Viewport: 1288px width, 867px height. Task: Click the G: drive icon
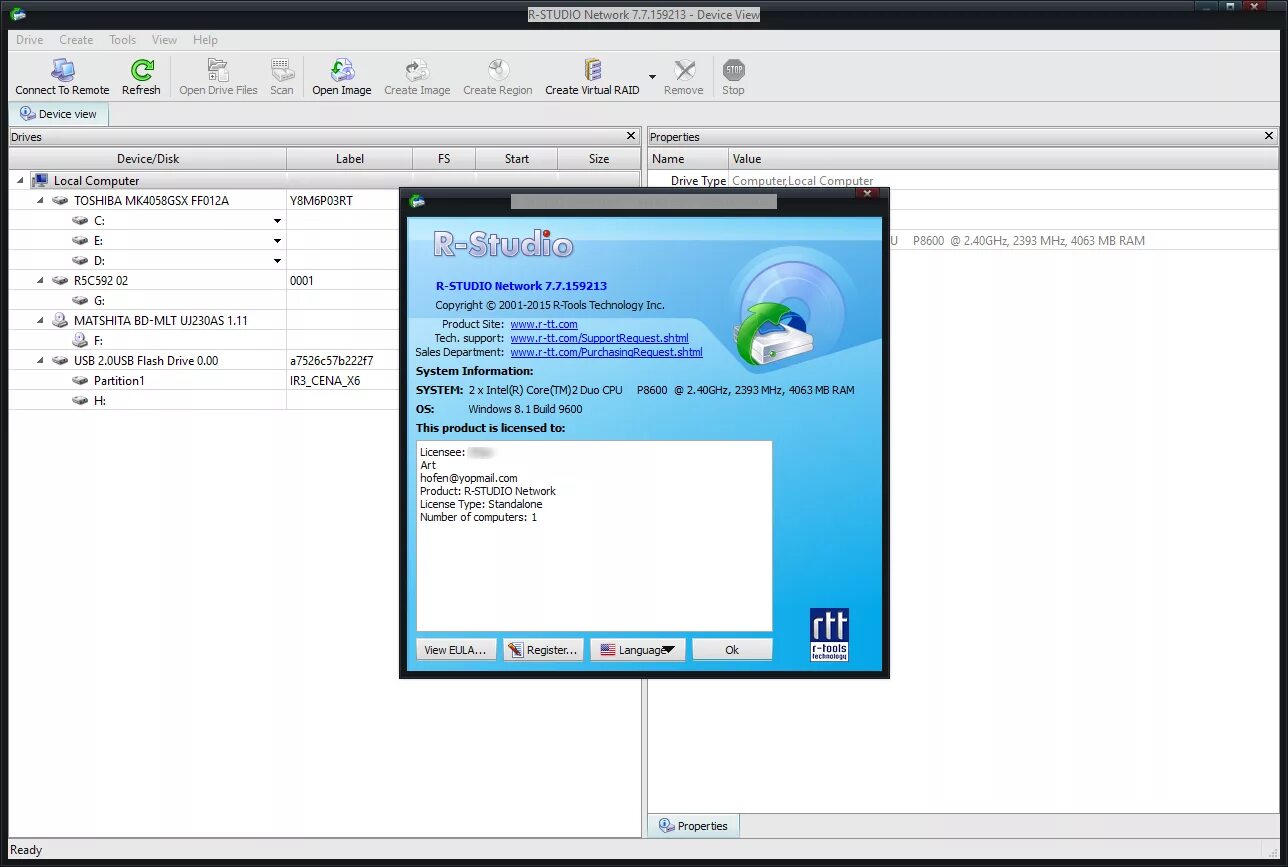click(x=80, y=301)
